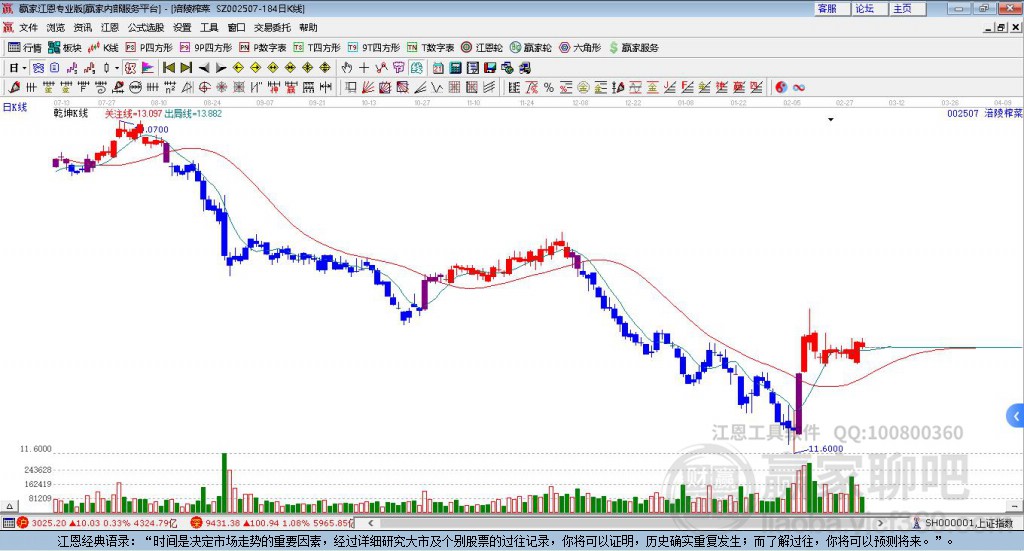
Task: Click the 出局线=13.882 indicator text
Action: tap(193, 114)
